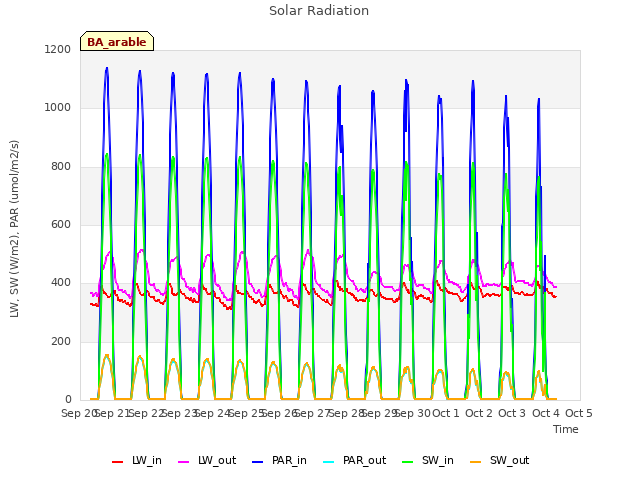The image size is (640, 480).
Task: Select the PAR_out legend label
Action: click(364, 460)
